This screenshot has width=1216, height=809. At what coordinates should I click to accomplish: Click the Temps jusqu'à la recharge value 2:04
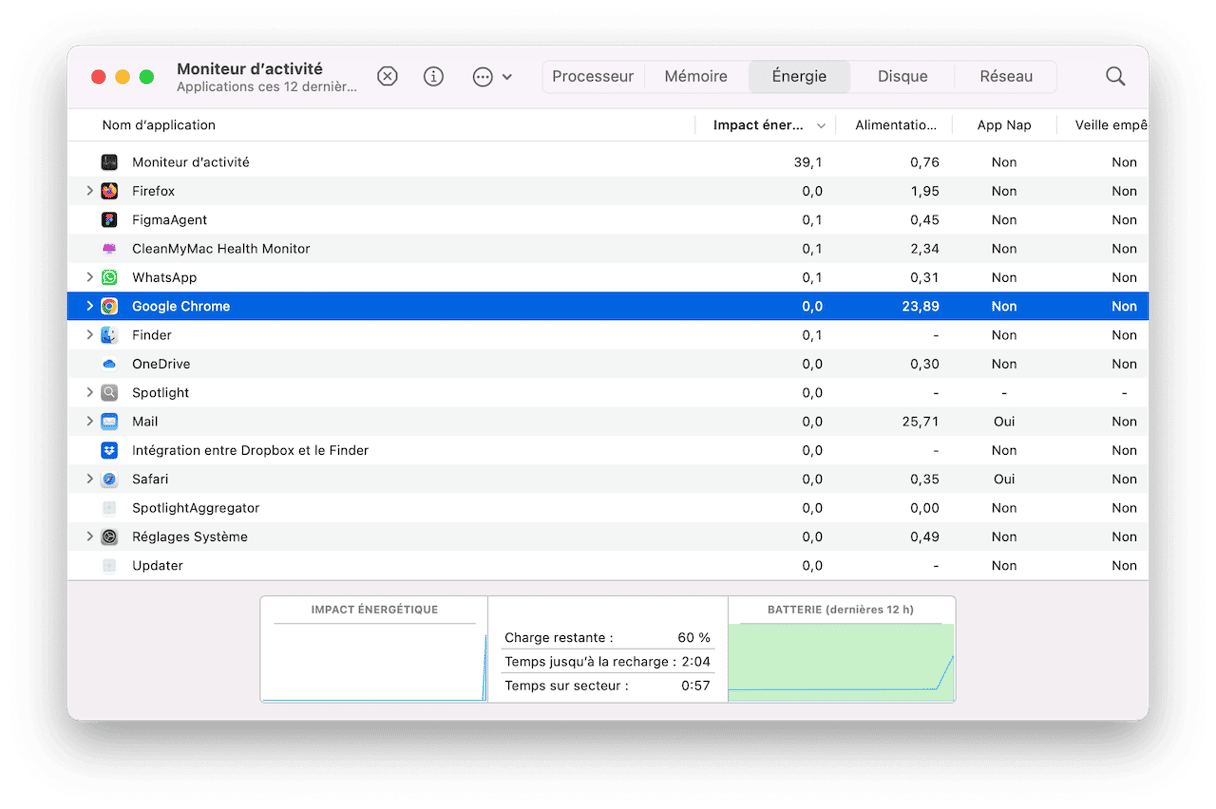pos(696,662)
